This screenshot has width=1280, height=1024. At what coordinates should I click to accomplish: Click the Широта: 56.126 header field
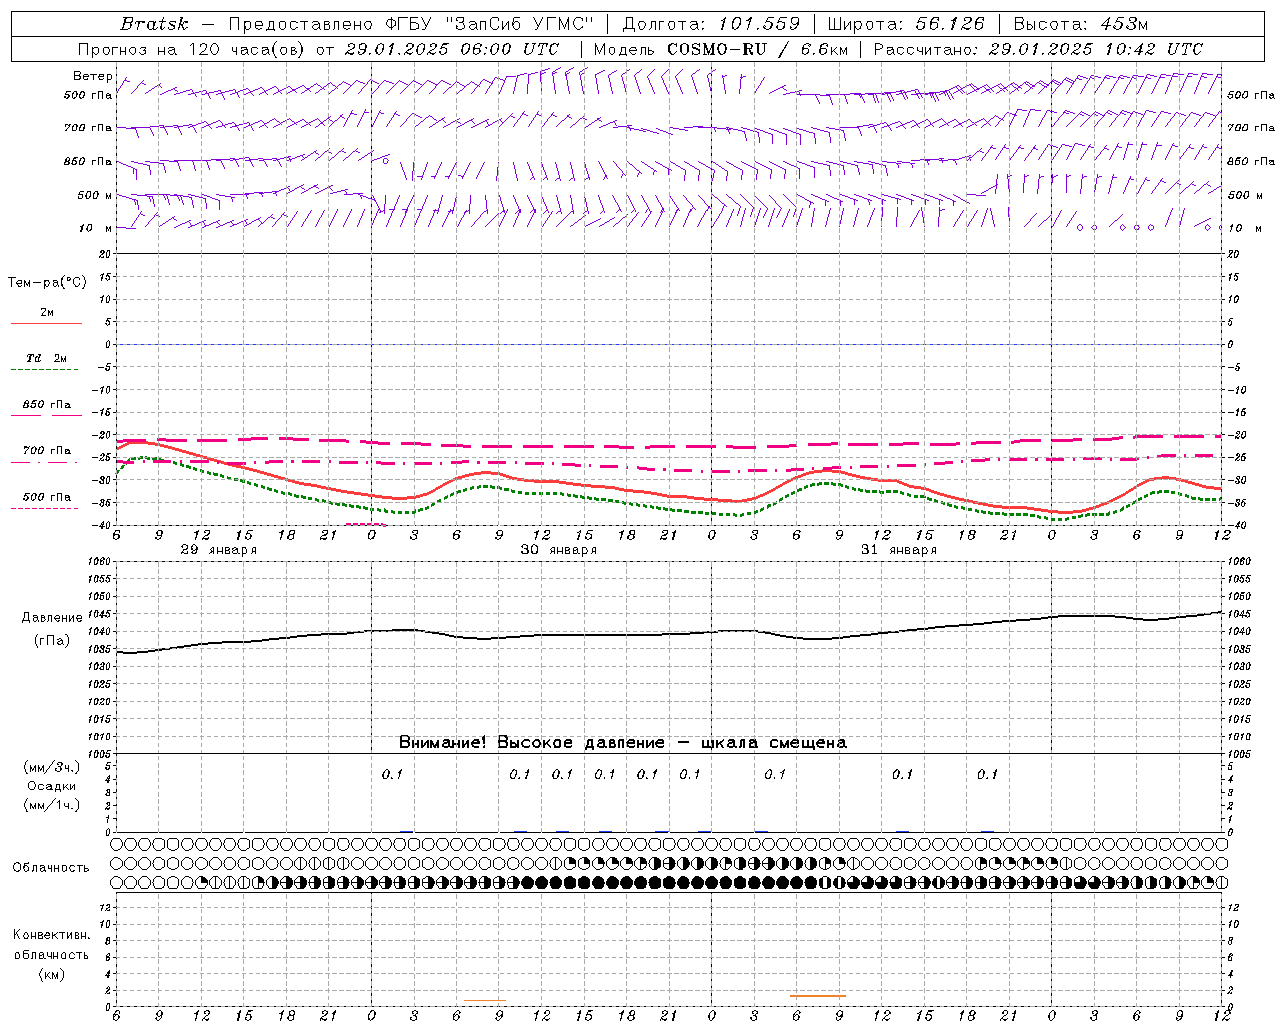(x=907, y=23)
